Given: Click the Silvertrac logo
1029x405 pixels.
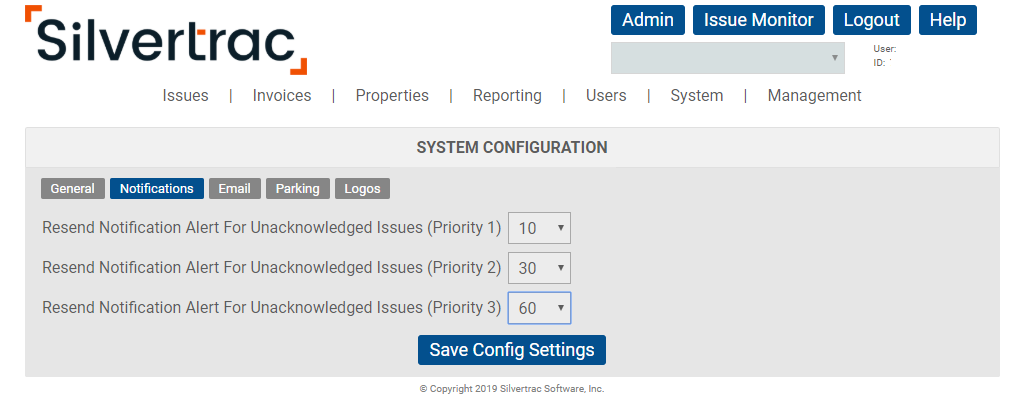Looking at the screenshot, I should [x=166, y=40].
